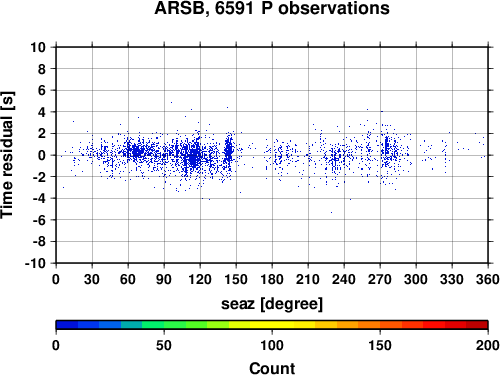Click the dark red end of the colorbar
Image resolution: width=500 pixels, height=375 pixels.
[x=477, y=325]
